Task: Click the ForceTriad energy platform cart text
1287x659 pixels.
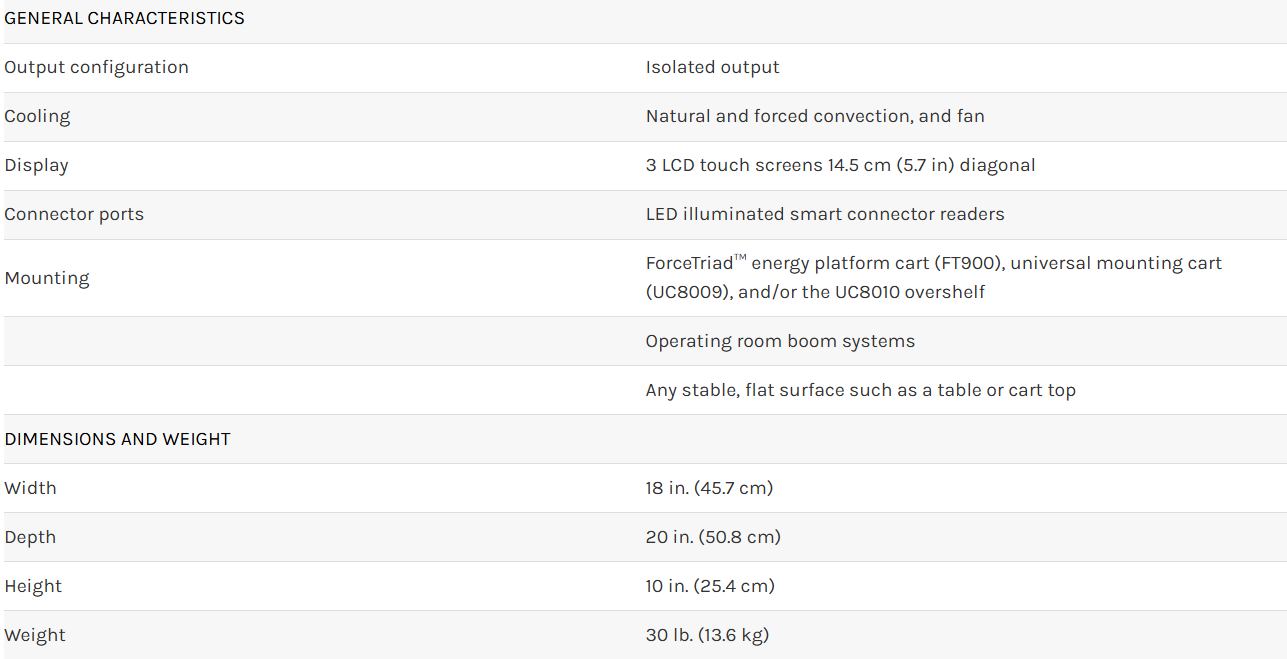Action: pos(933,264)
